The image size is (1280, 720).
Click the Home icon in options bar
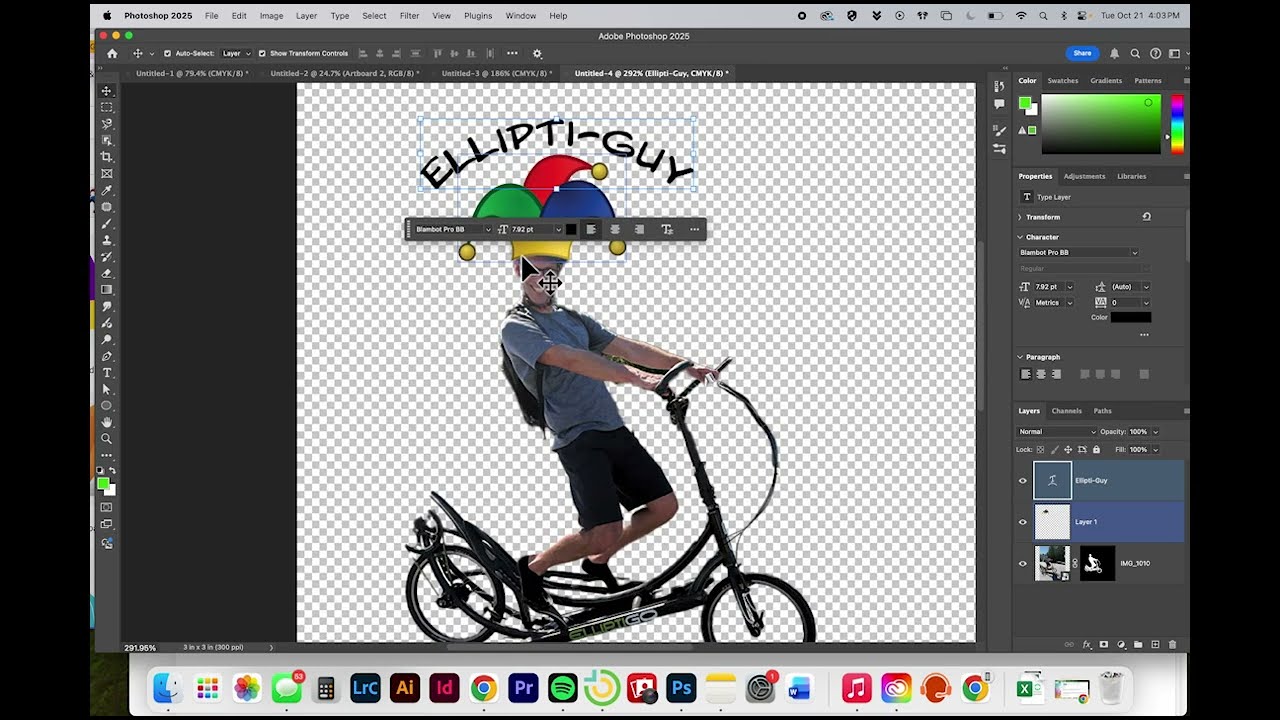[x=112, y=53]
